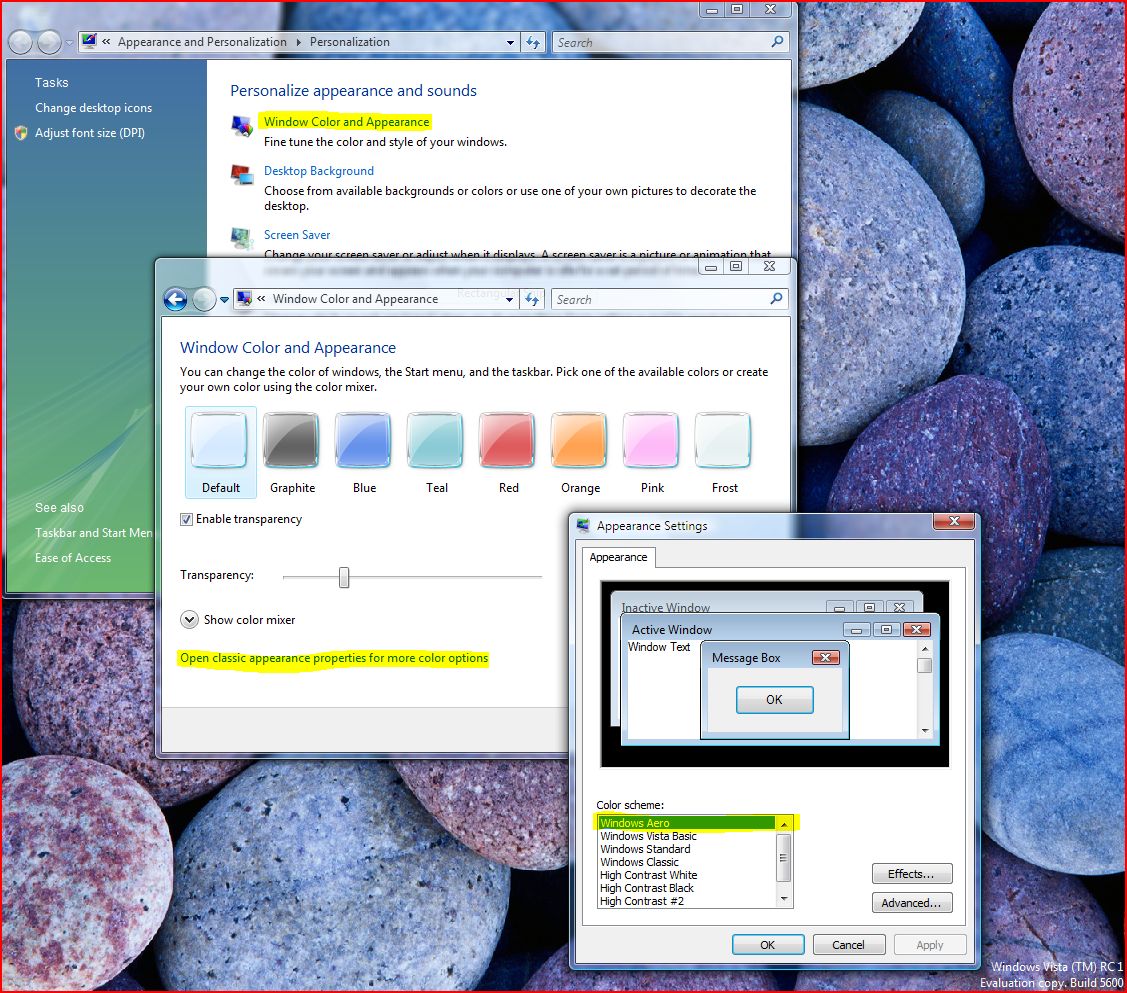The width and height of the screenshot is (1127, 993).
Task: Click forward arrow in Window Color window
Action: click(204, 299)
